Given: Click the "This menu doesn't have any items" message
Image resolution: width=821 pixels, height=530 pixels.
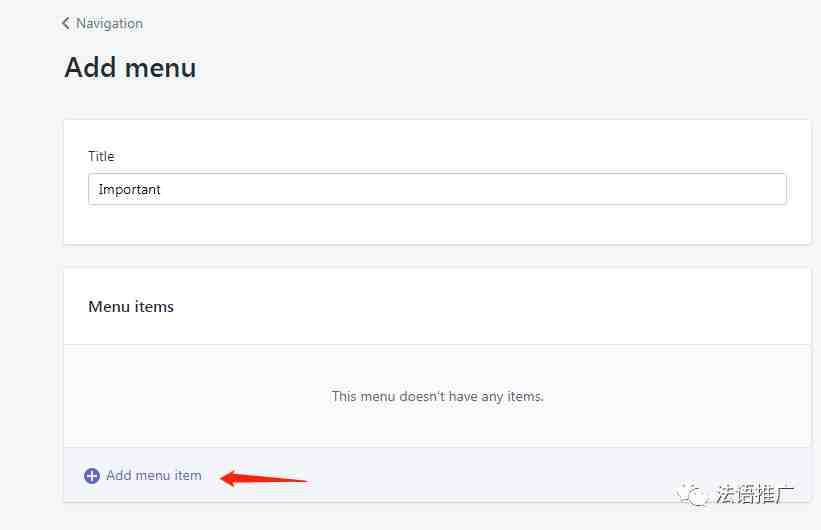Looking at the screenshot, I should (x=437, y=396).
